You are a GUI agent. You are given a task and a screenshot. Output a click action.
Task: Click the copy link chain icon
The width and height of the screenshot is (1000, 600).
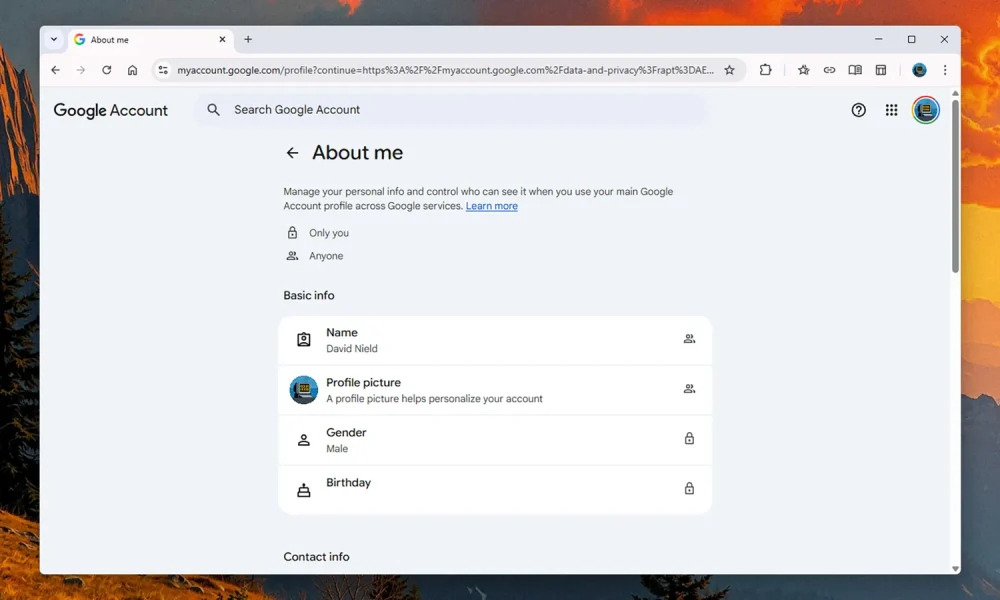(829, 70)
